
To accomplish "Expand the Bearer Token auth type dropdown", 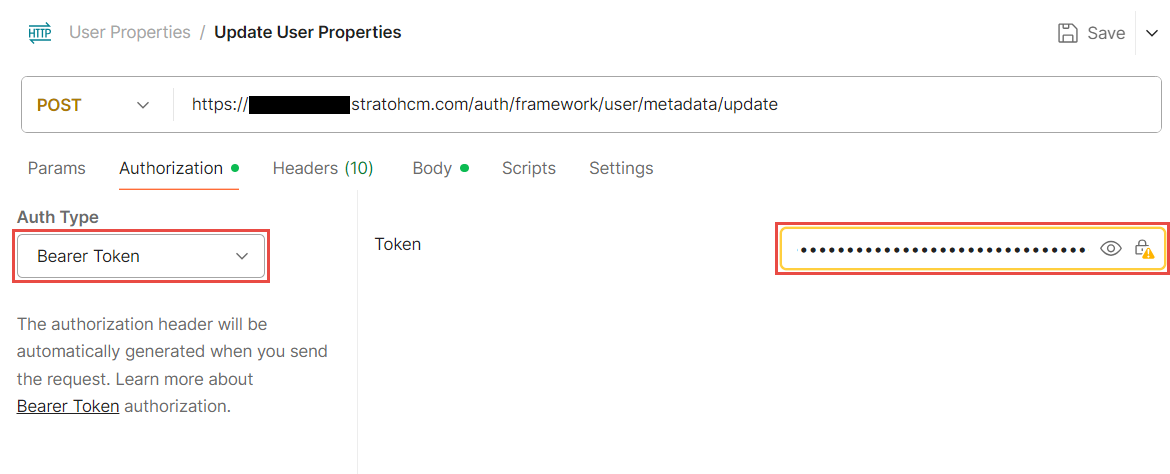I will 141,256.
